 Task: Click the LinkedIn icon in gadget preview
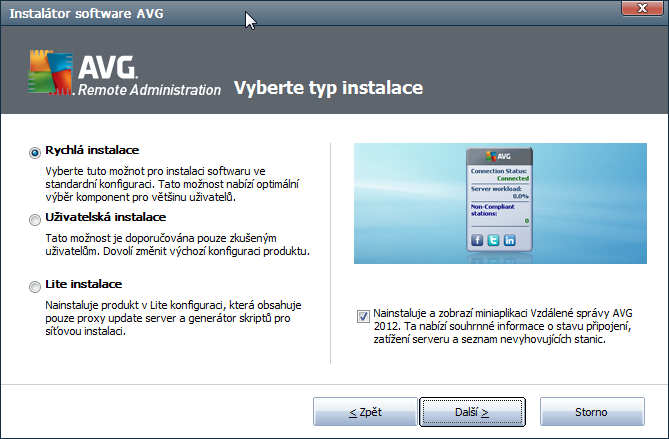pos(509,240)
